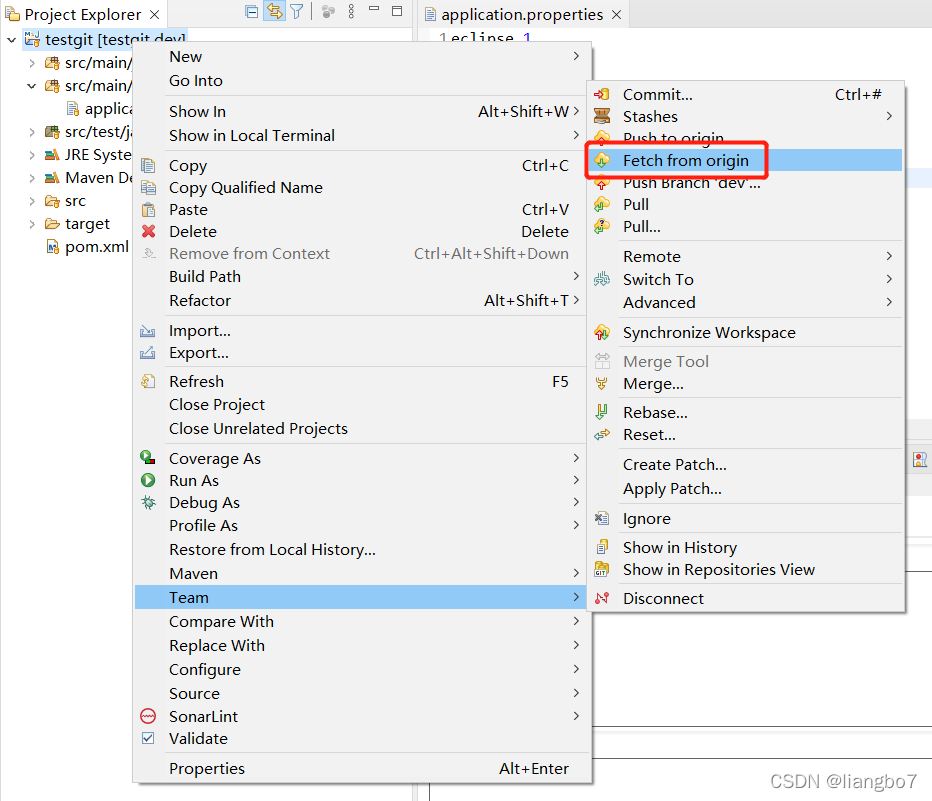Click the Commit icon in the Team submenu
This screenshot has height=801, width=932.
[x=601, y=94]
